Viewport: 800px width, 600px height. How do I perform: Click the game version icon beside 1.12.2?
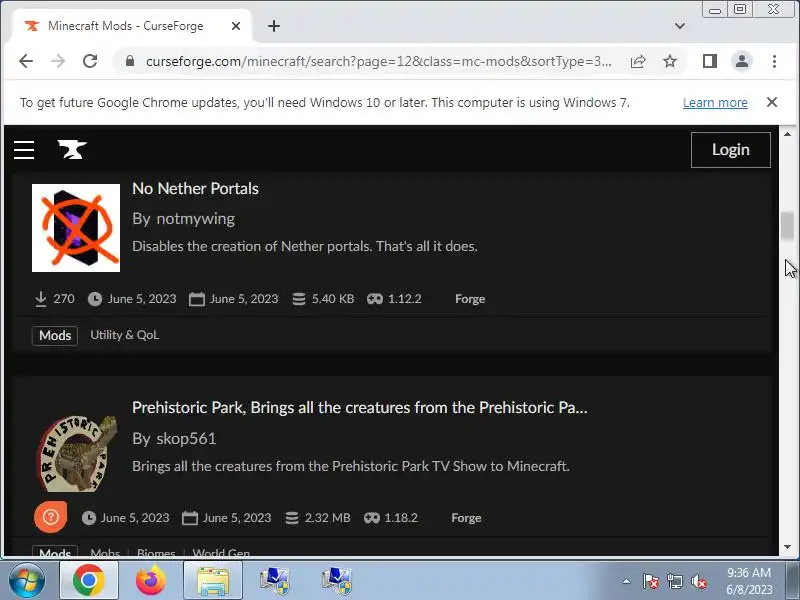coord(375,299)
